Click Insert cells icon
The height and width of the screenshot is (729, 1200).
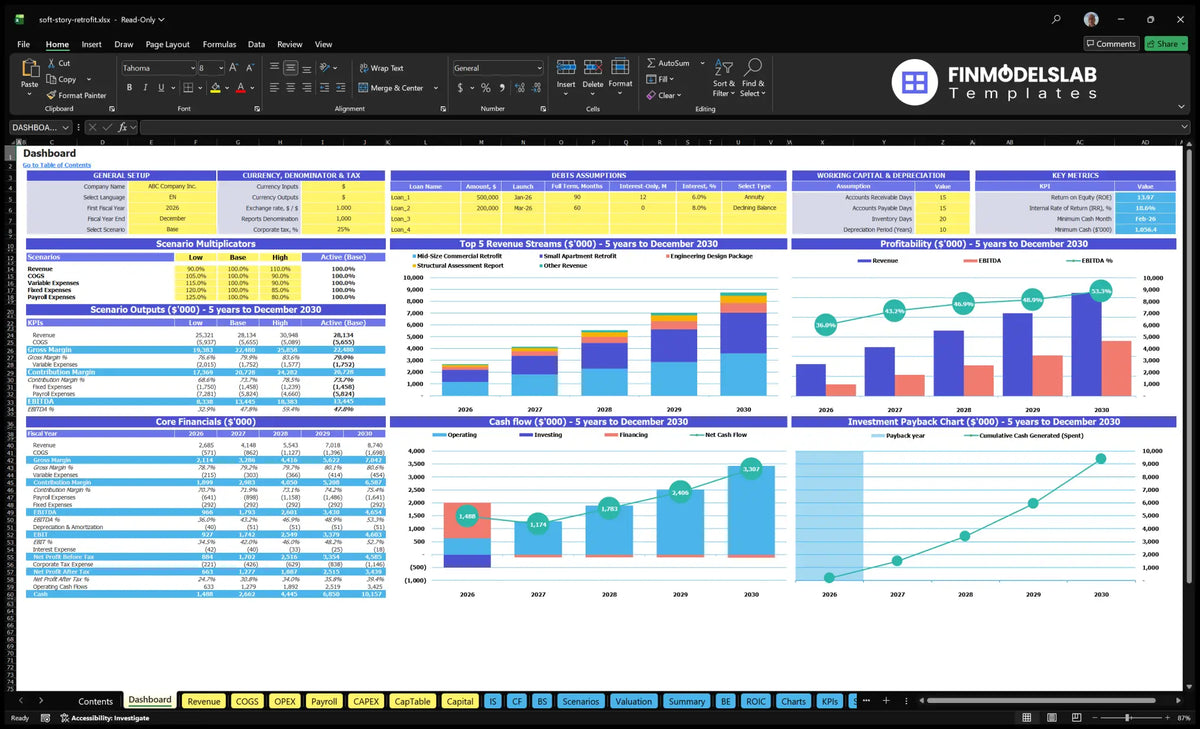[x=566, y=68]
